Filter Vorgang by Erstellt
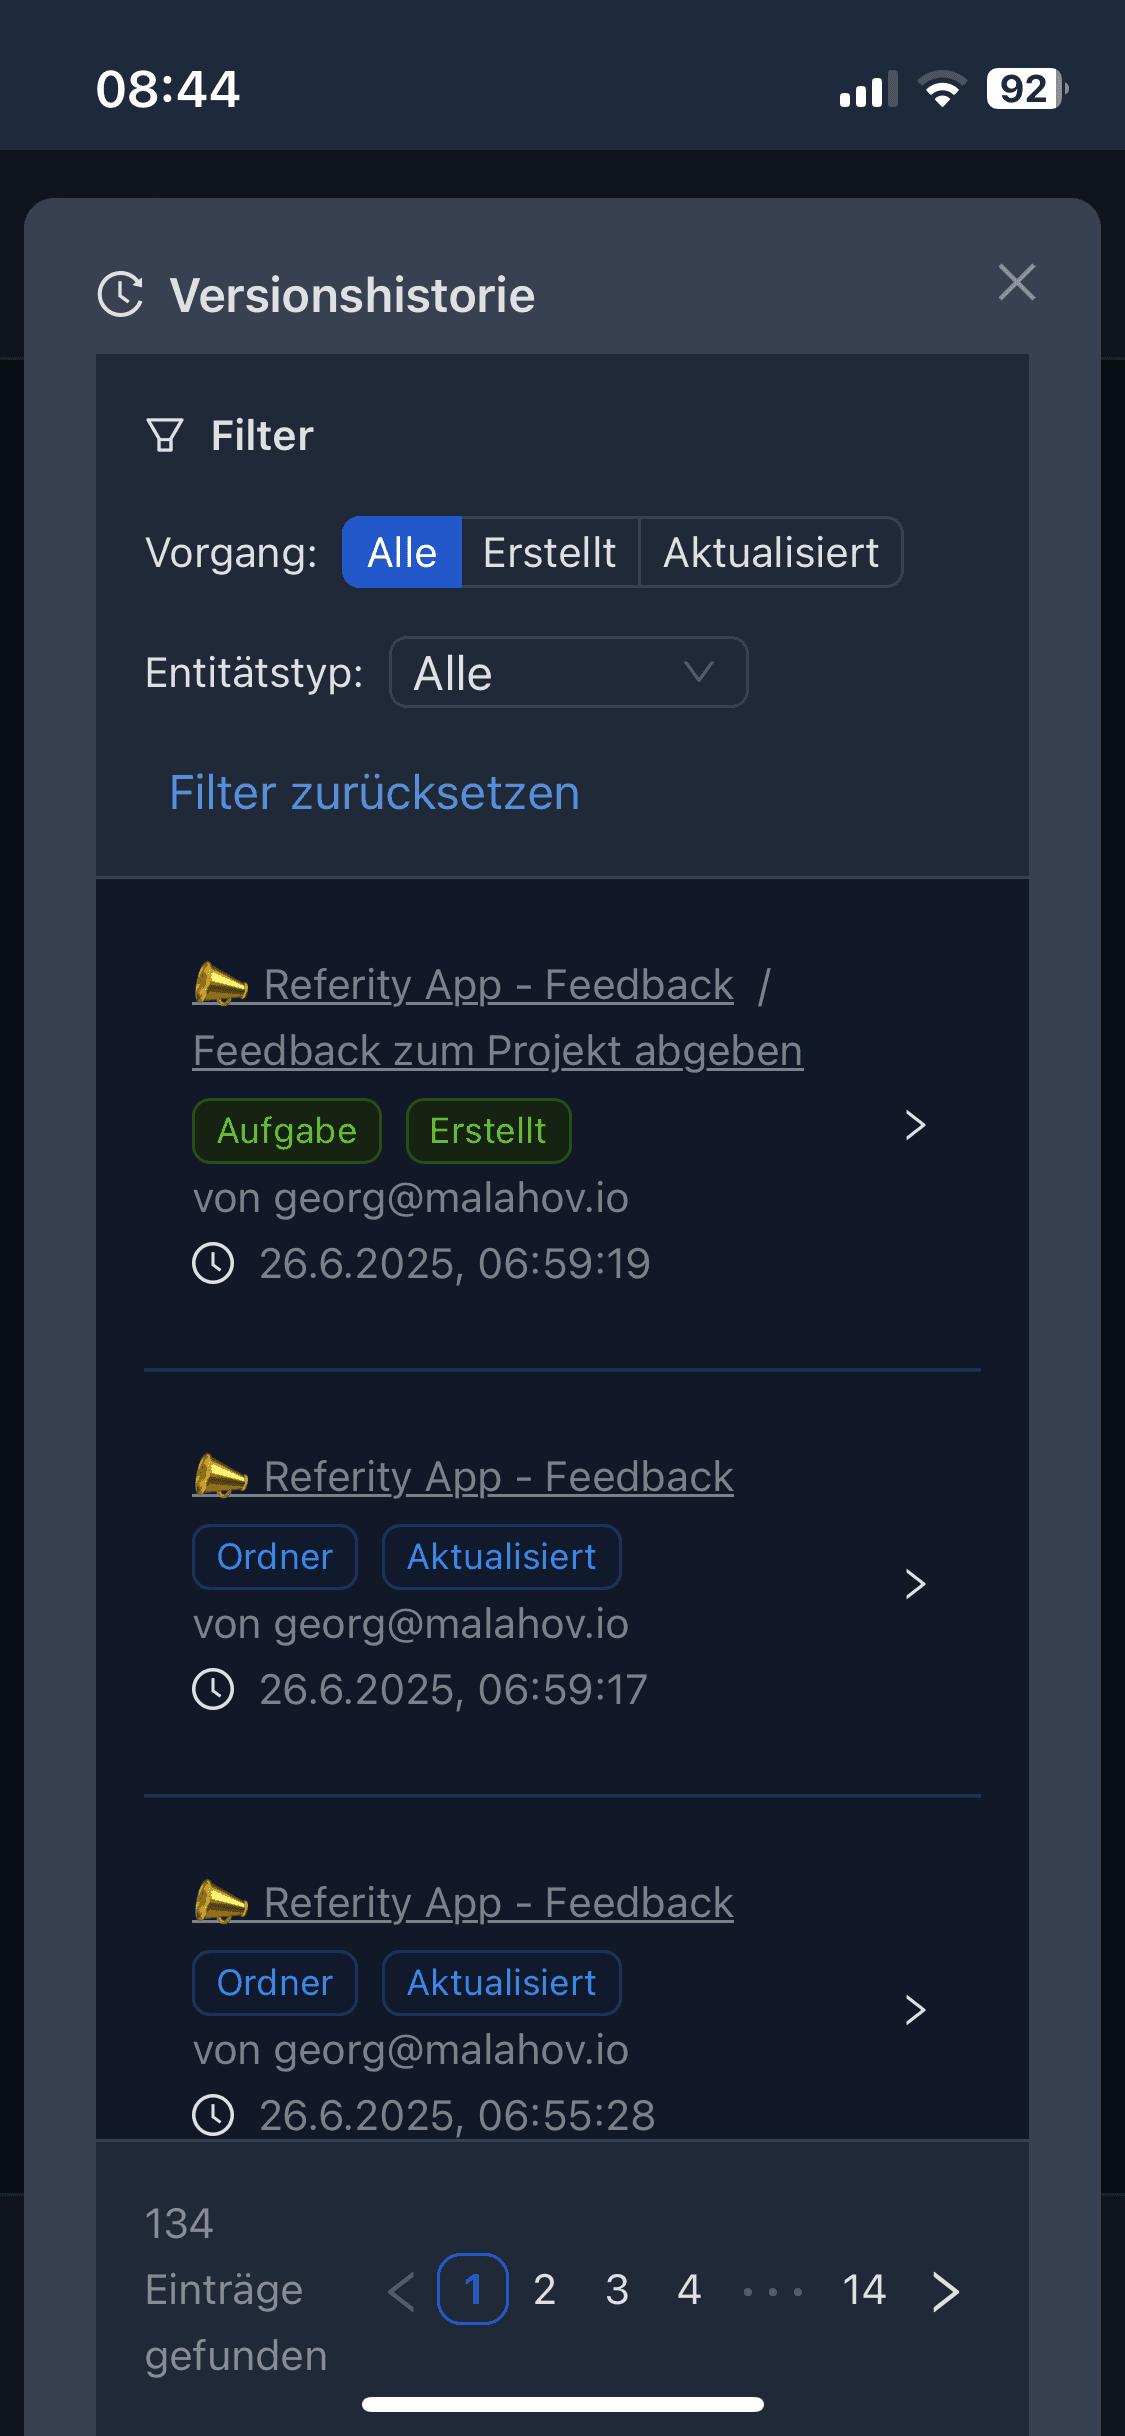1125x2436 pixels. point(549,553)
